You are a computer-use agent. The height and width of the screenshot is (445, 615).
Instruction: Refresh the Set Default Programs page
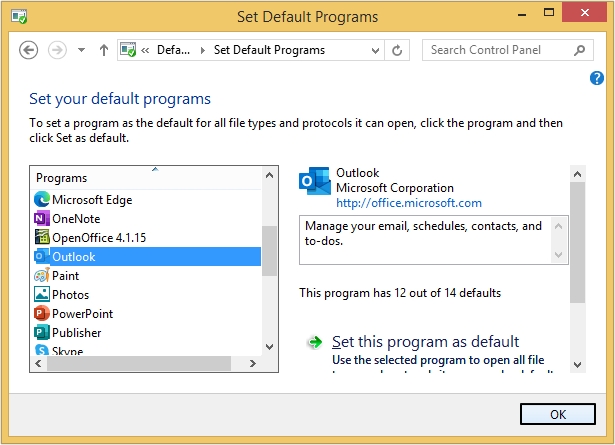coord(397,50)
